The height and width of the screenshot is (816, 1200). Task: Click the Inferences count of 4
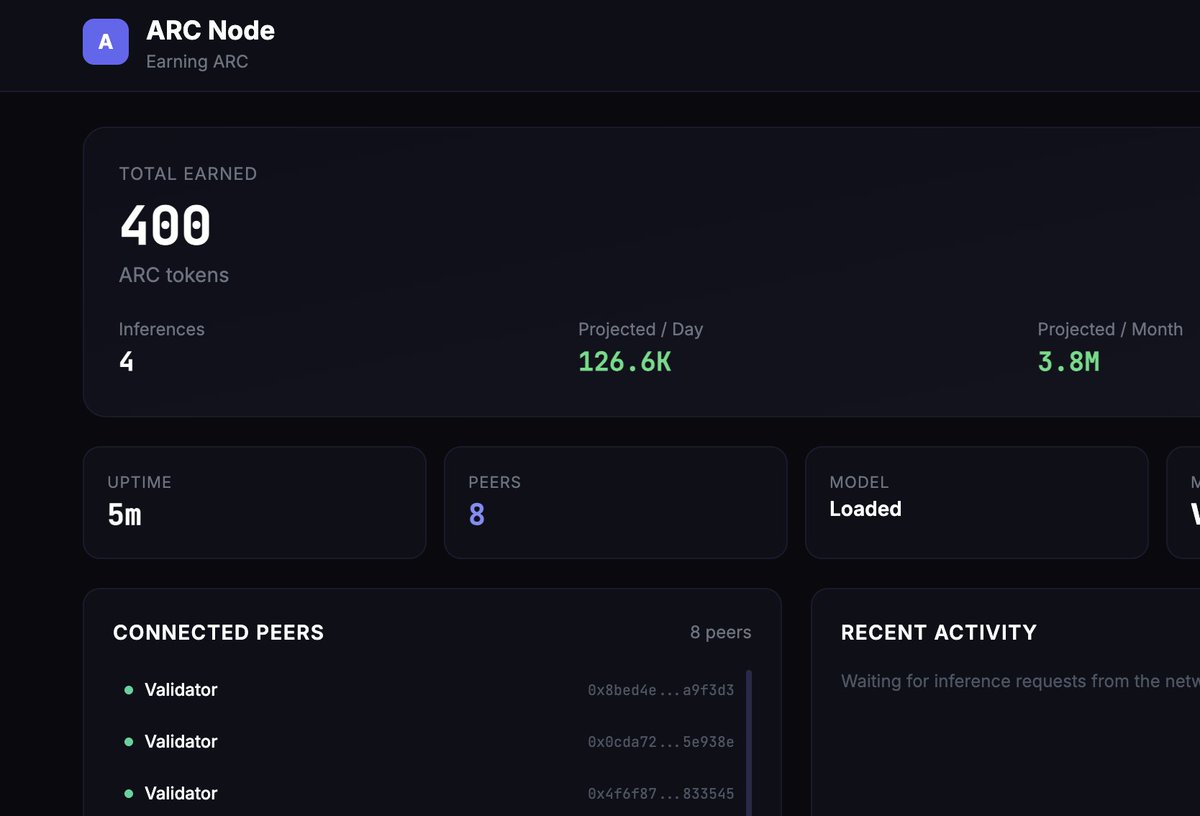(x=126, y=361)
